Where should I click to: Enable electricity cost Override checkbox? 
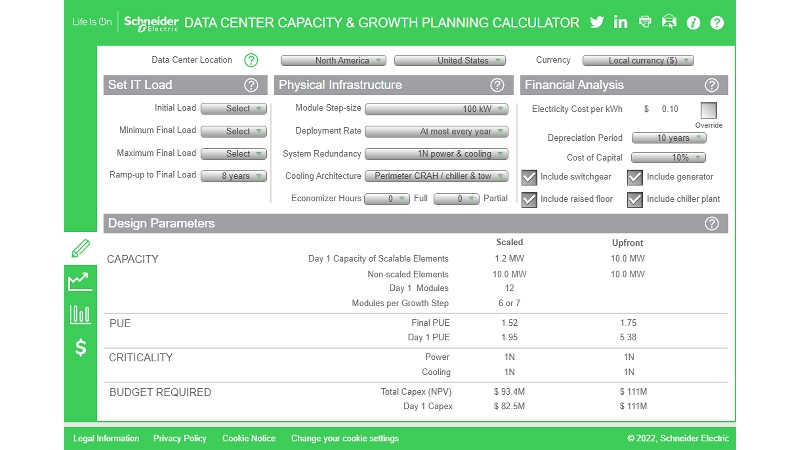(x=709, y=110)
